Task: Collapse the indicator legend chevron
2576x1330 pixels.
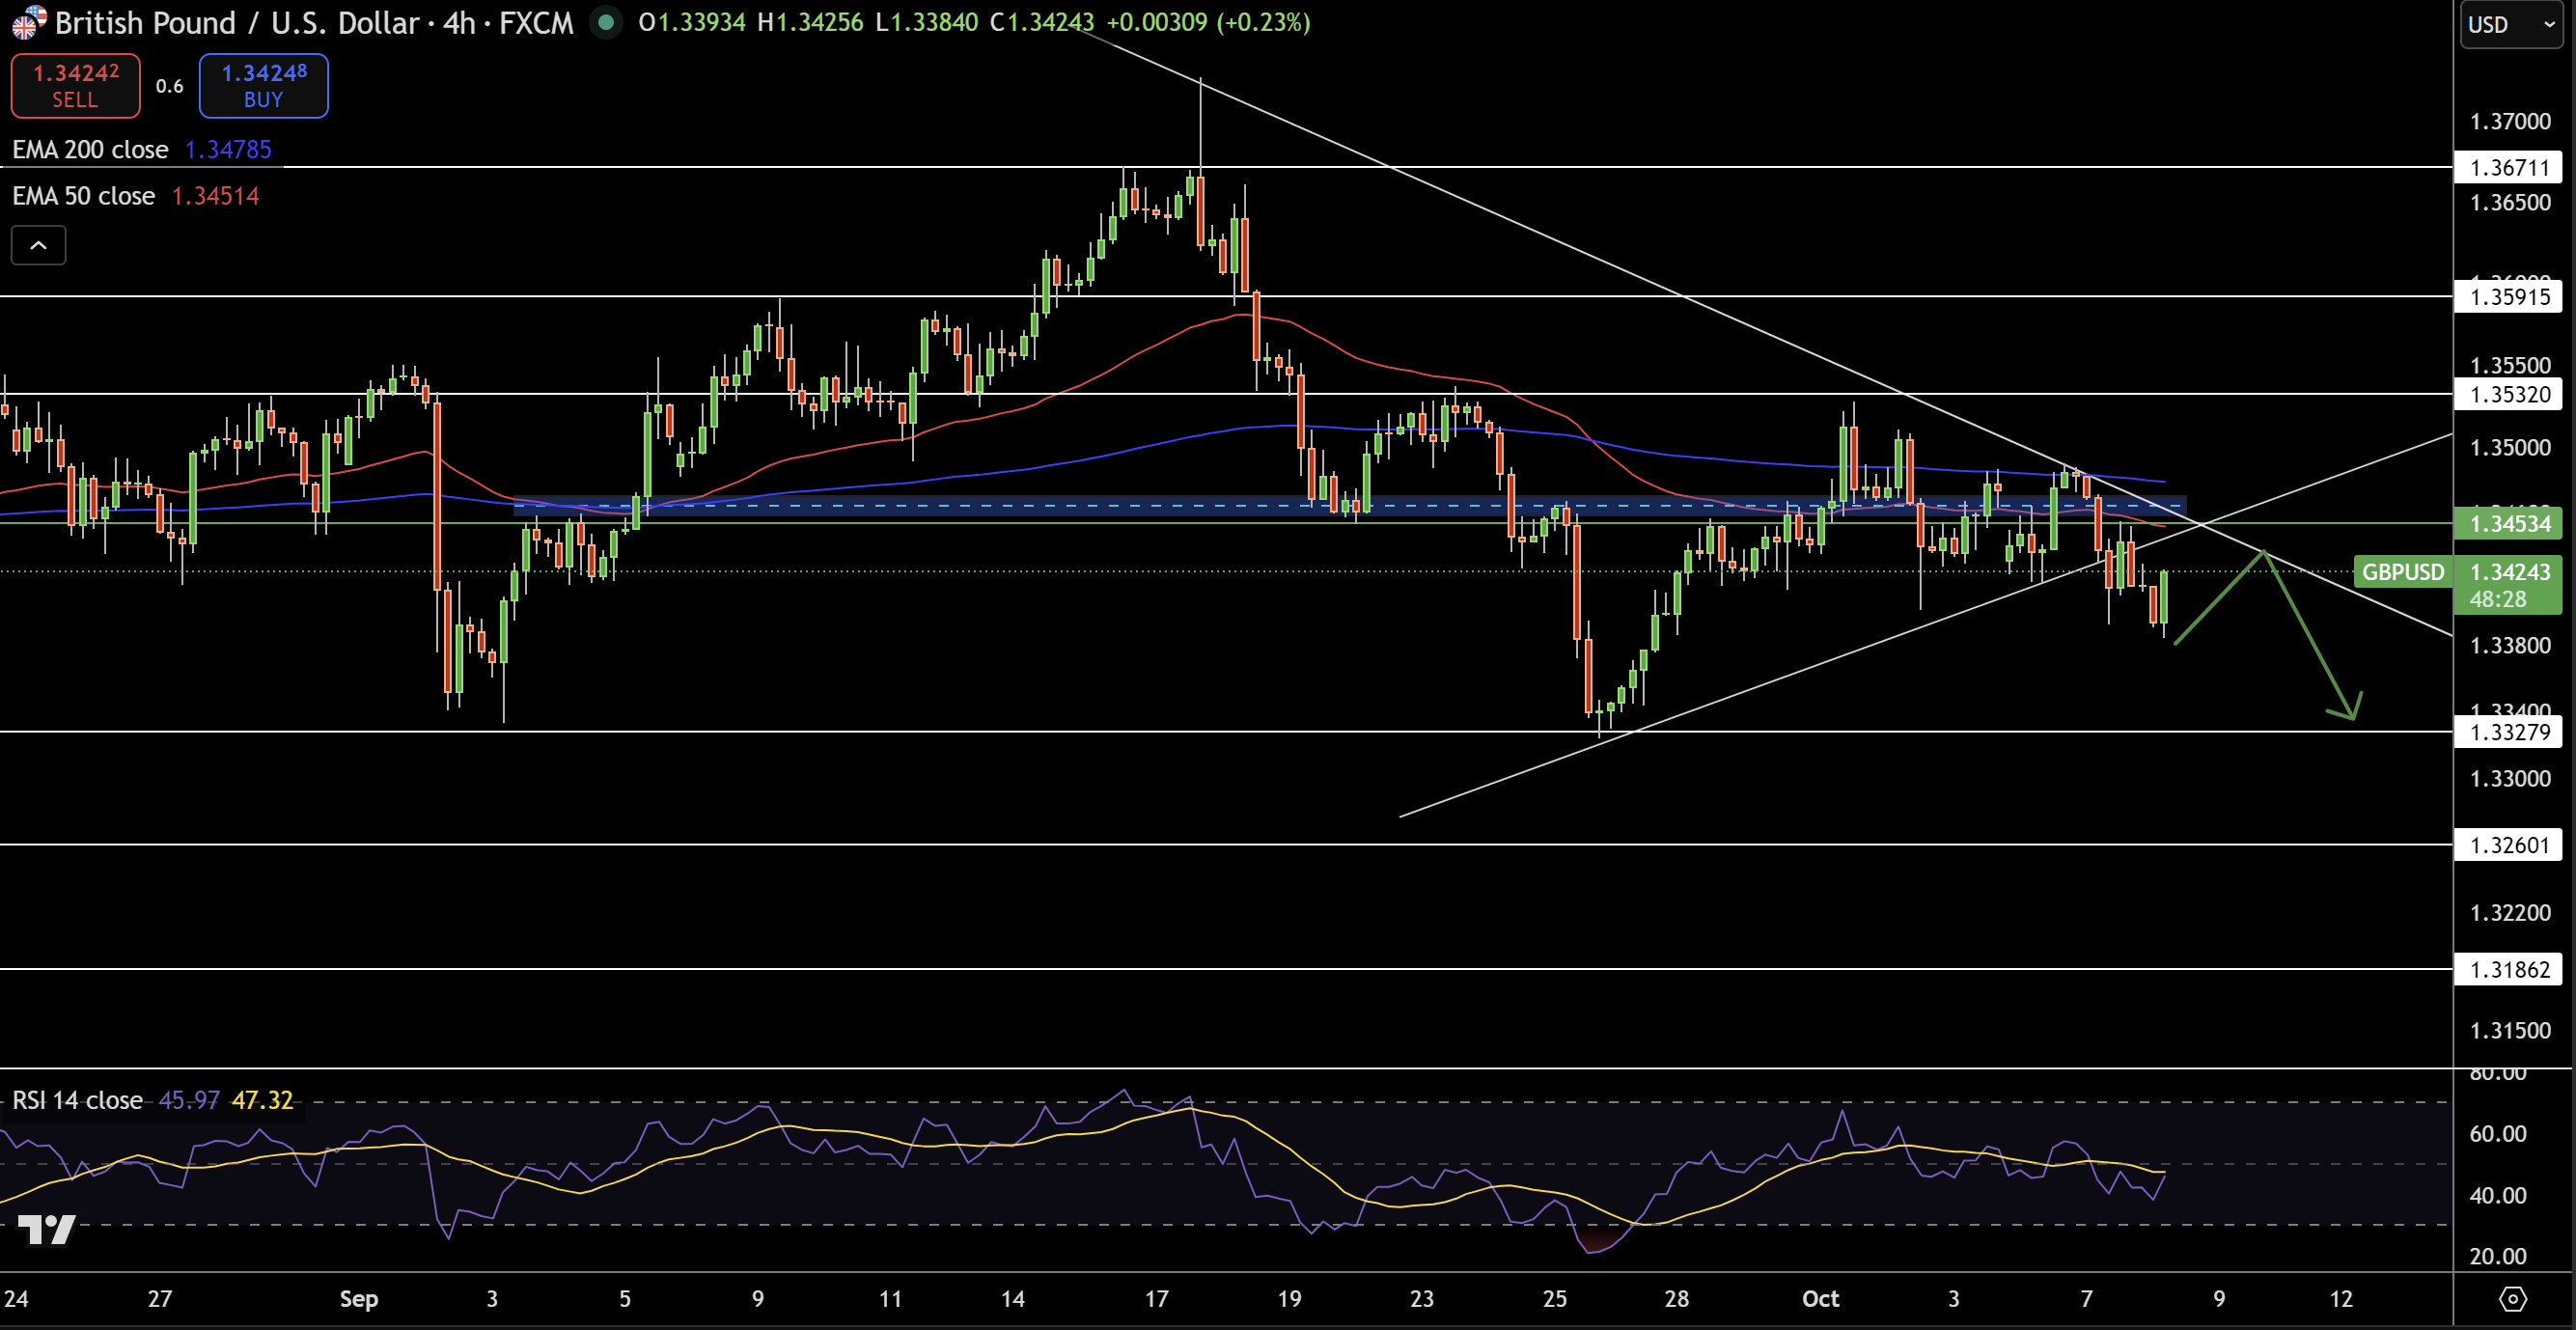Action: click(x=38, y=245)
